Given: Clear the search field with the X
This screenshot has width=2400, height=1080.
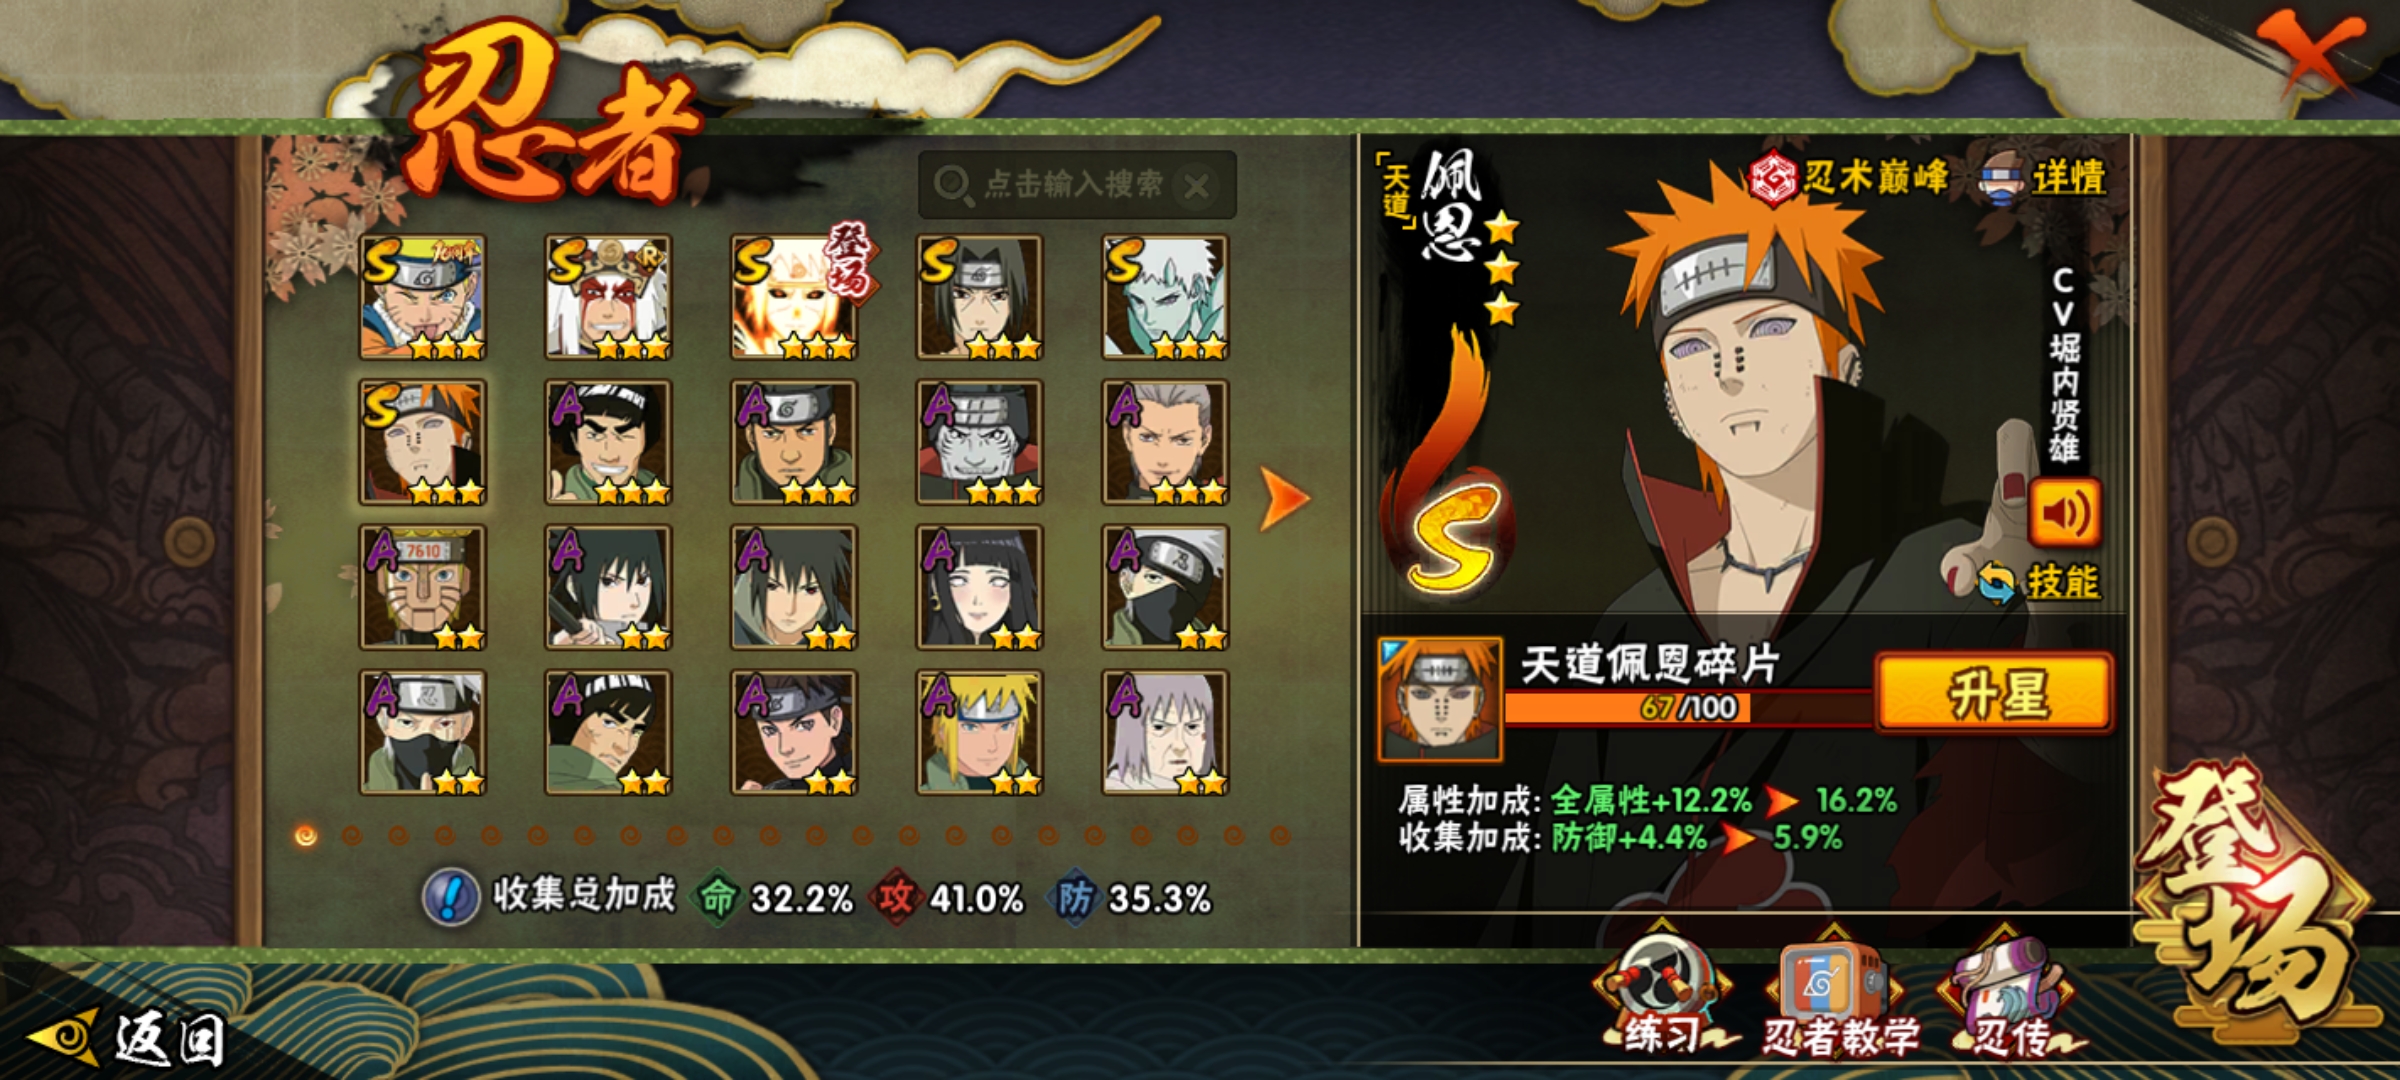Looking at the screenshot, I should 1196,186.
